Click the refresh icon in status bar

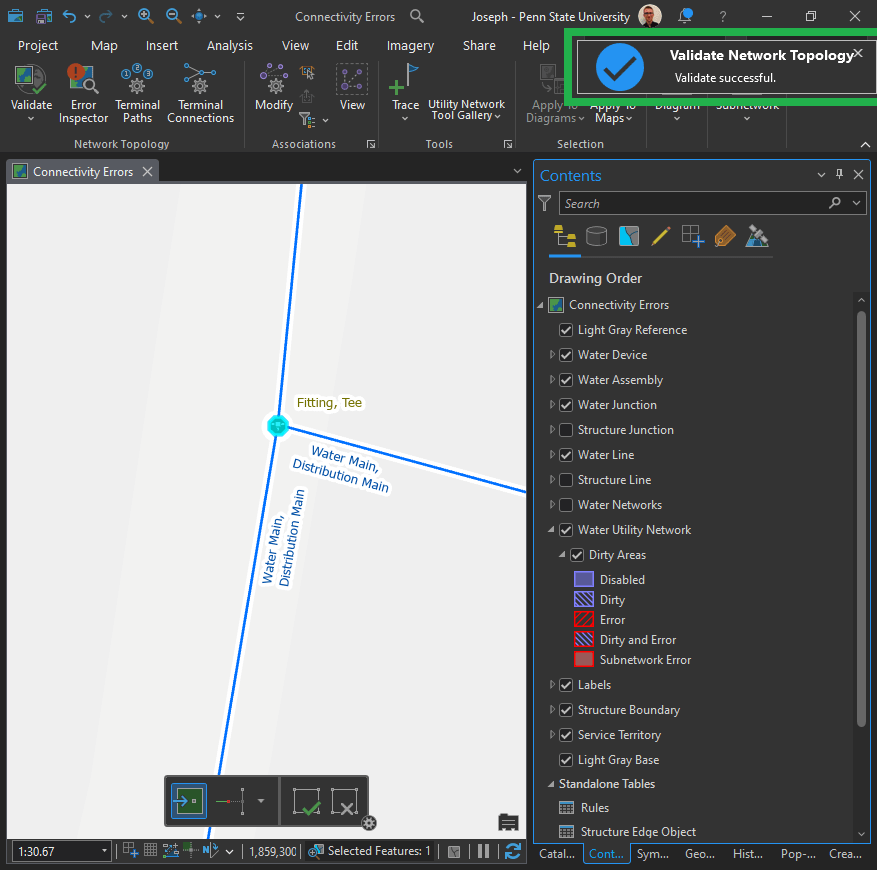[x=513, y=851]
